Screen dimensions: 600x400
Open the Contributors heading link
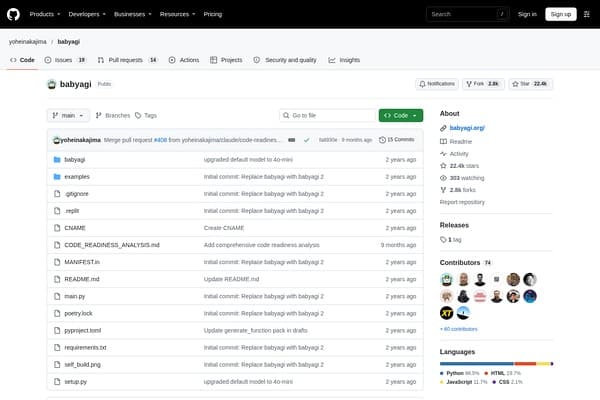460,263
